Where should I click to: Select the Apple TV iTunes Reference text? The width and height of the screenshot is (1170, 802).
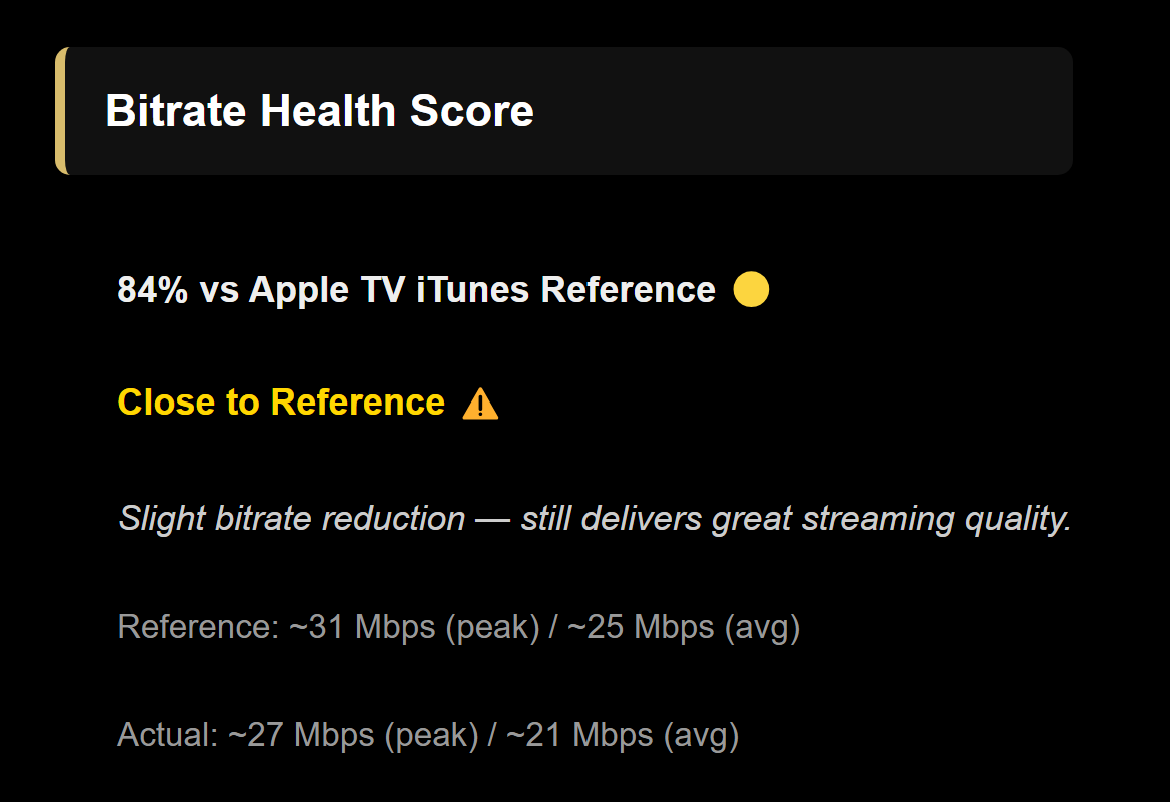click(x=482, y=290)
